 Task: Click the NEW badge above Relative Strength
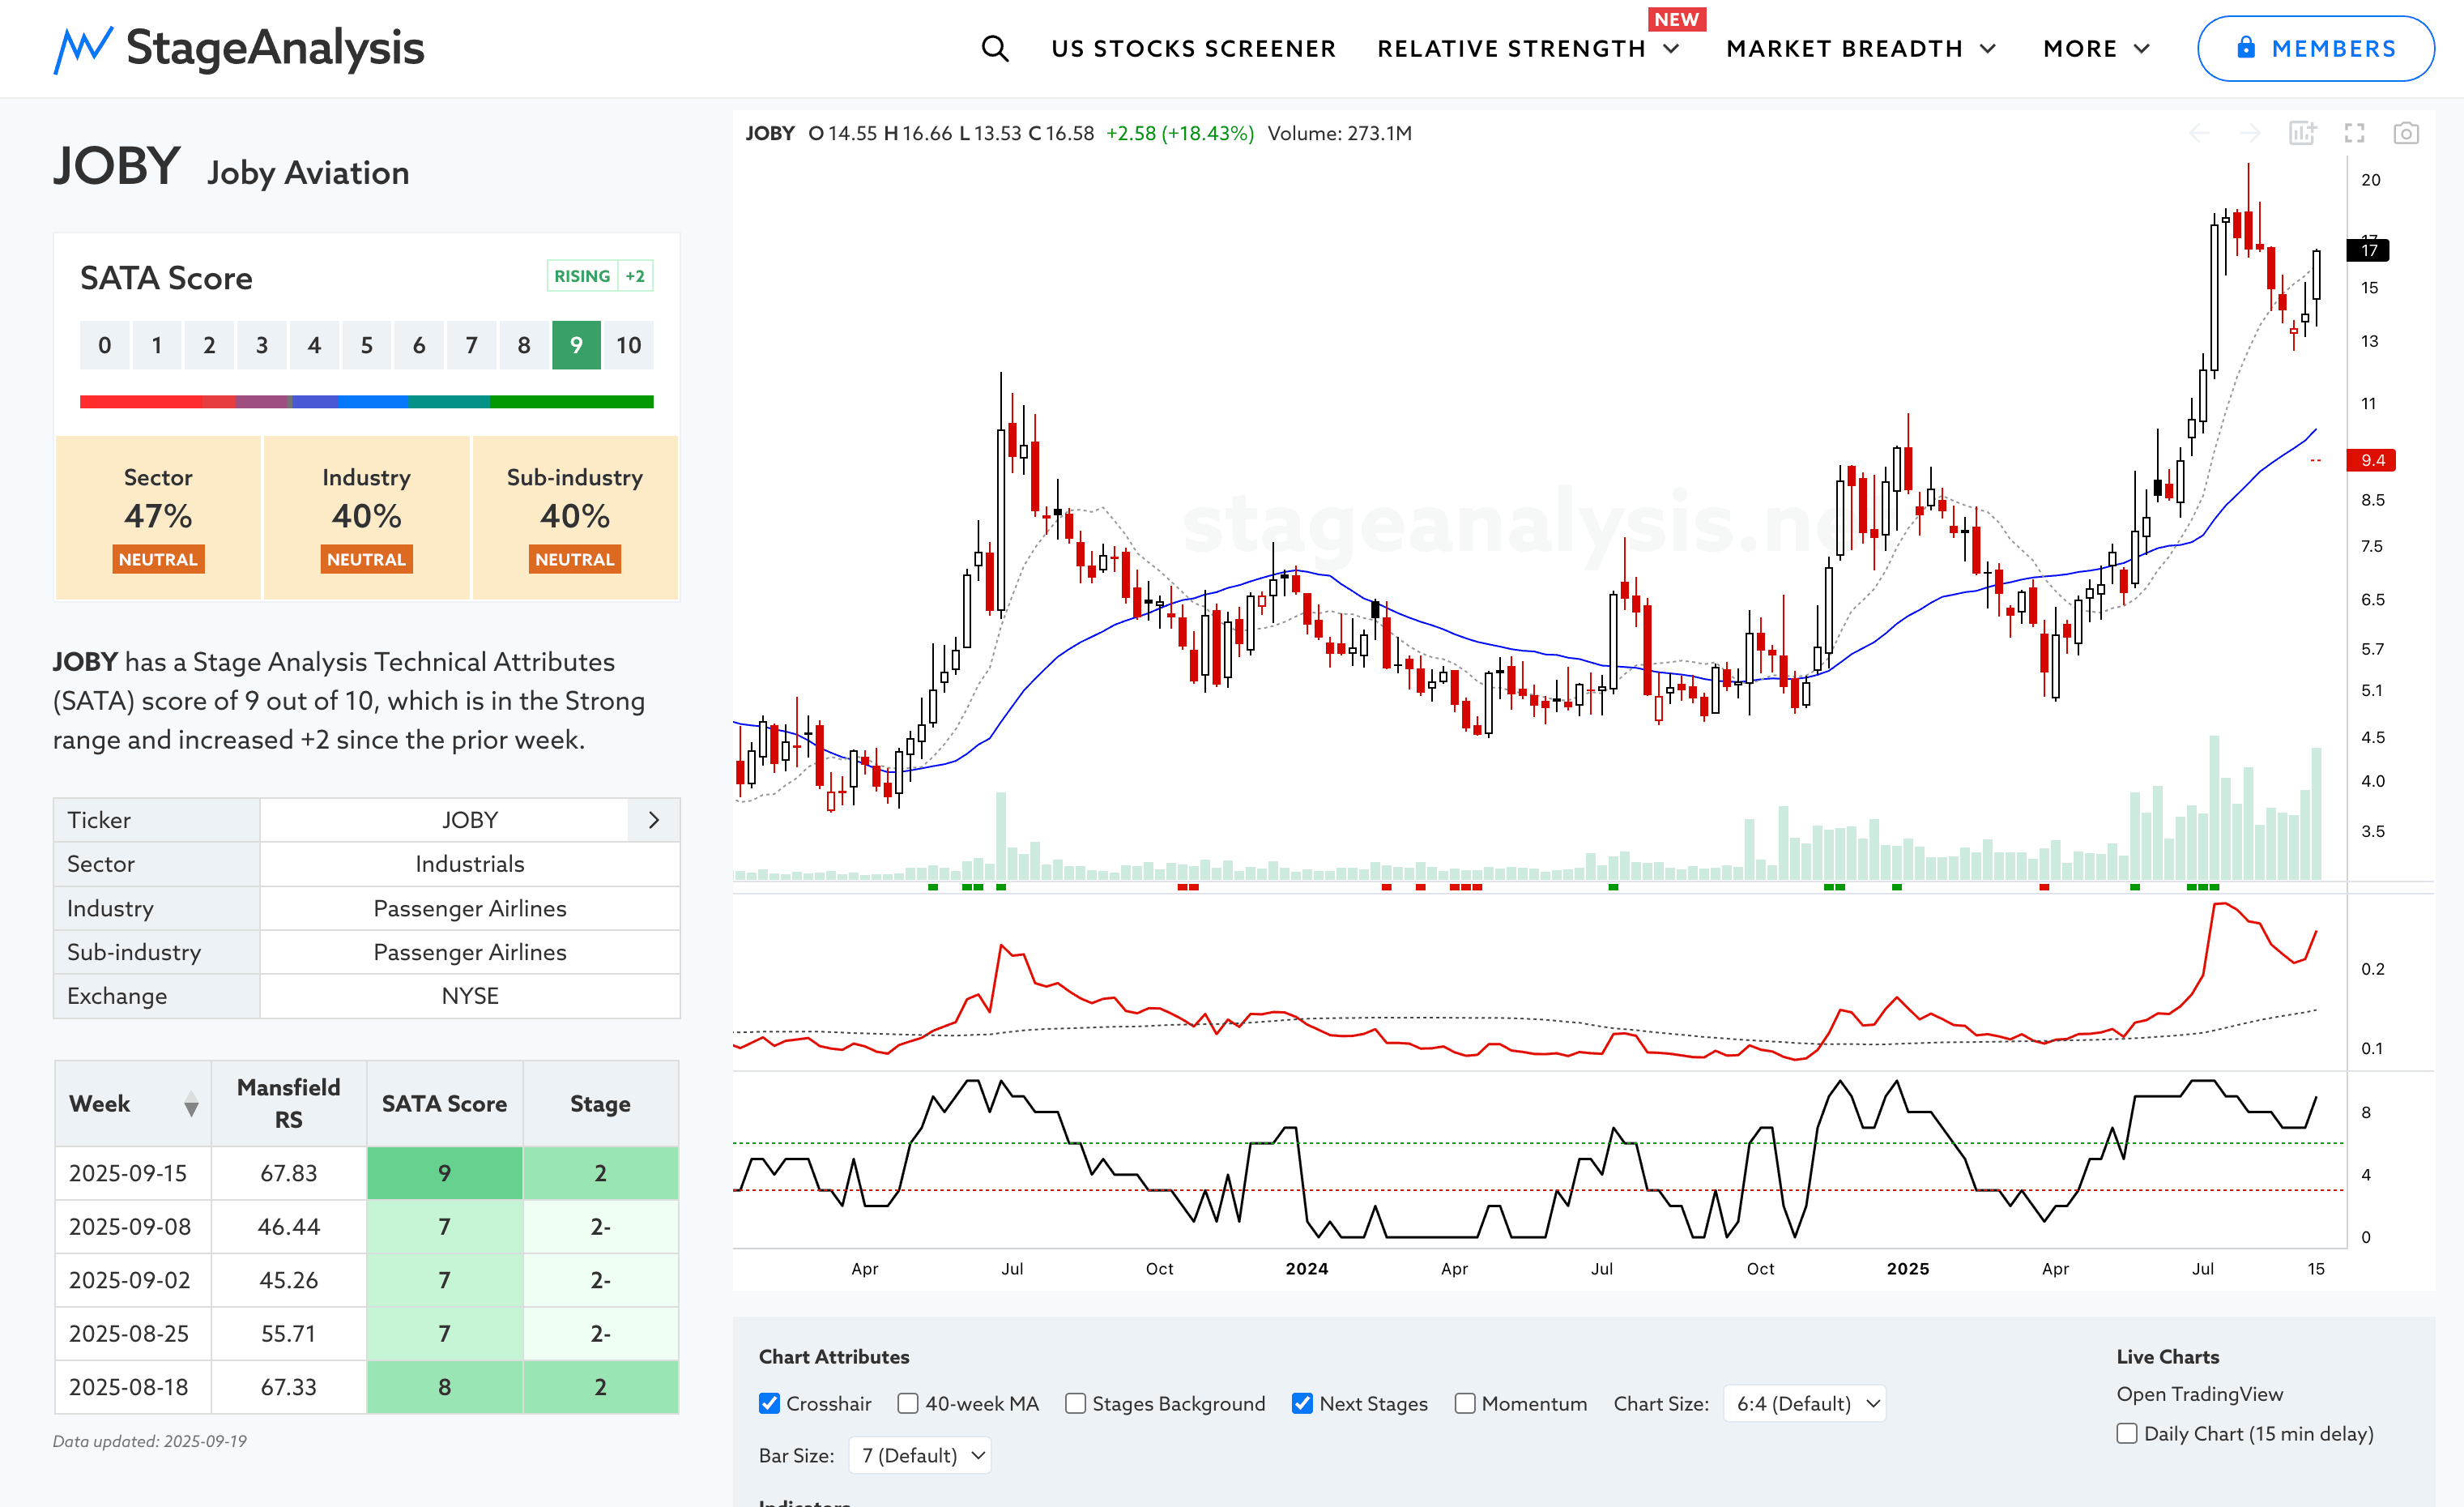(1676, 19)
